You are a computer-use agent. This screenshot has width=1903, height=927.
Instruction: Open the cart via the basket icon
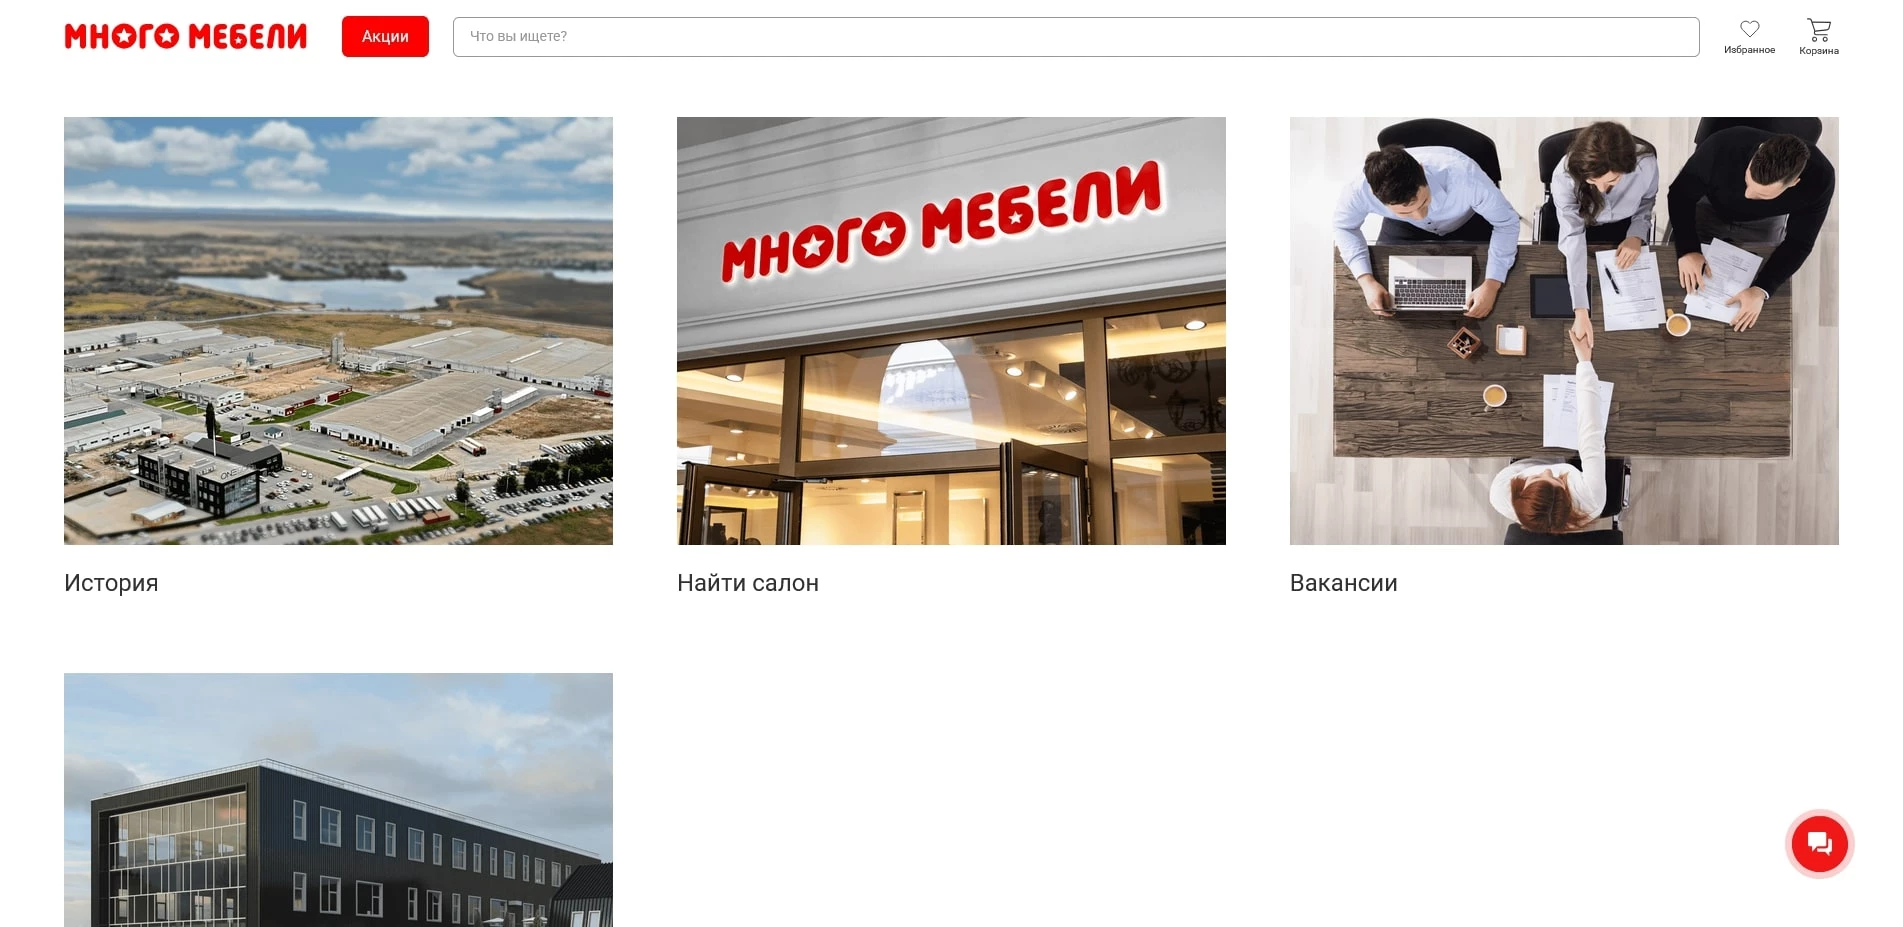click(x=1819, y=28)
